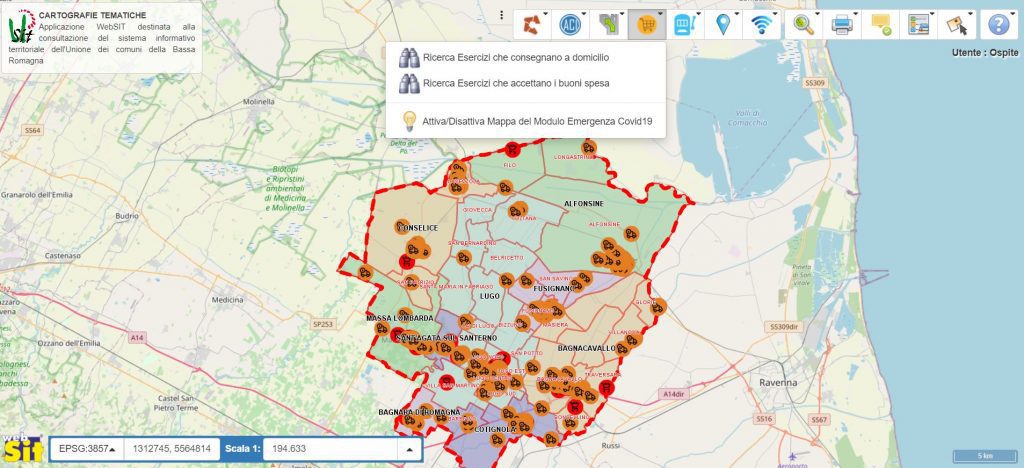Click the scale value field 194.633
The height and width of the screenshot is (468, 1024).
[330, 449]
